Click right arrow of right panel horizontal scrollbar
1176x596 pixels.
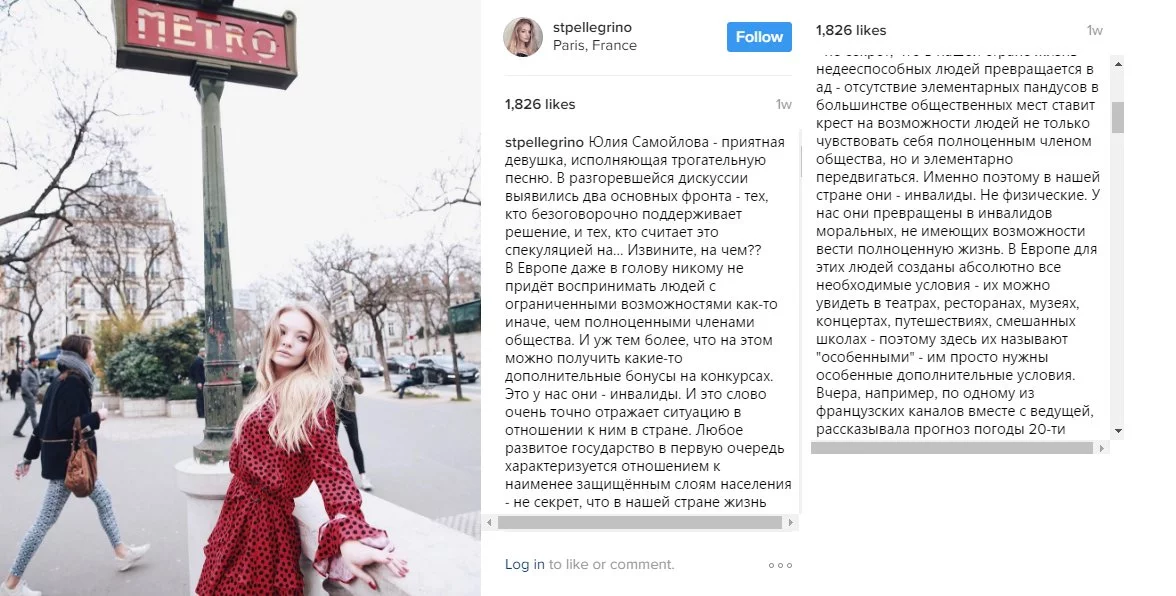coord(1101,448)
